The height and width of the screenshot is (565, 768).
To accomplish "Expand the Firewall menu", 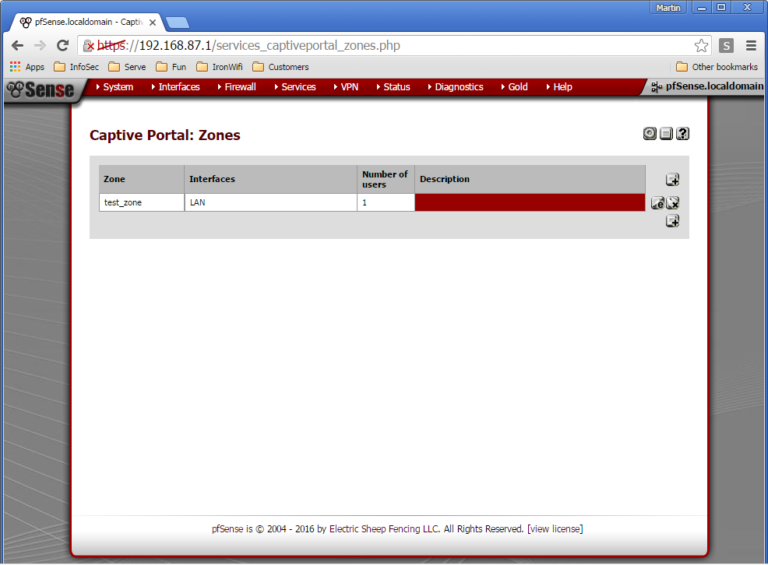I will (239, 87).
